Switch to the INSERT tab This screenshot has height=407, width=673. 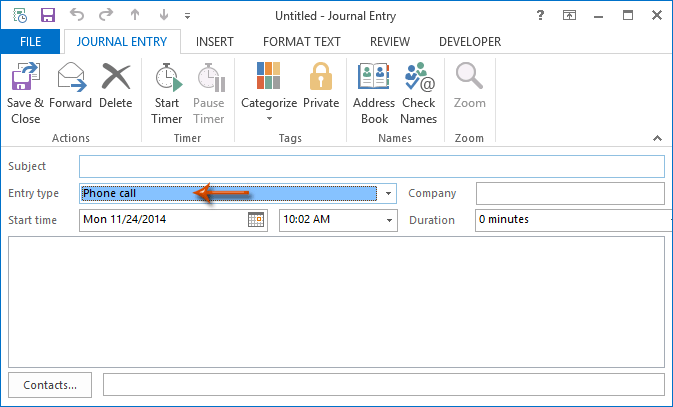(x=215, y=42)
